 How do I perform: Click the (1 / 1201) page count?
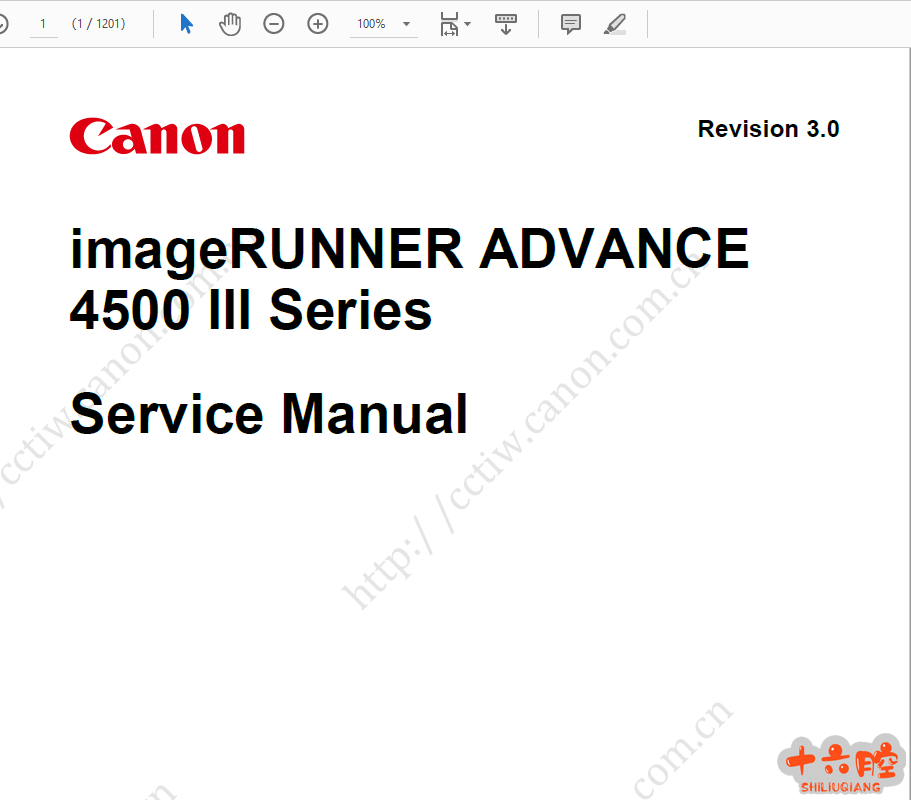(x=99, y=24)
